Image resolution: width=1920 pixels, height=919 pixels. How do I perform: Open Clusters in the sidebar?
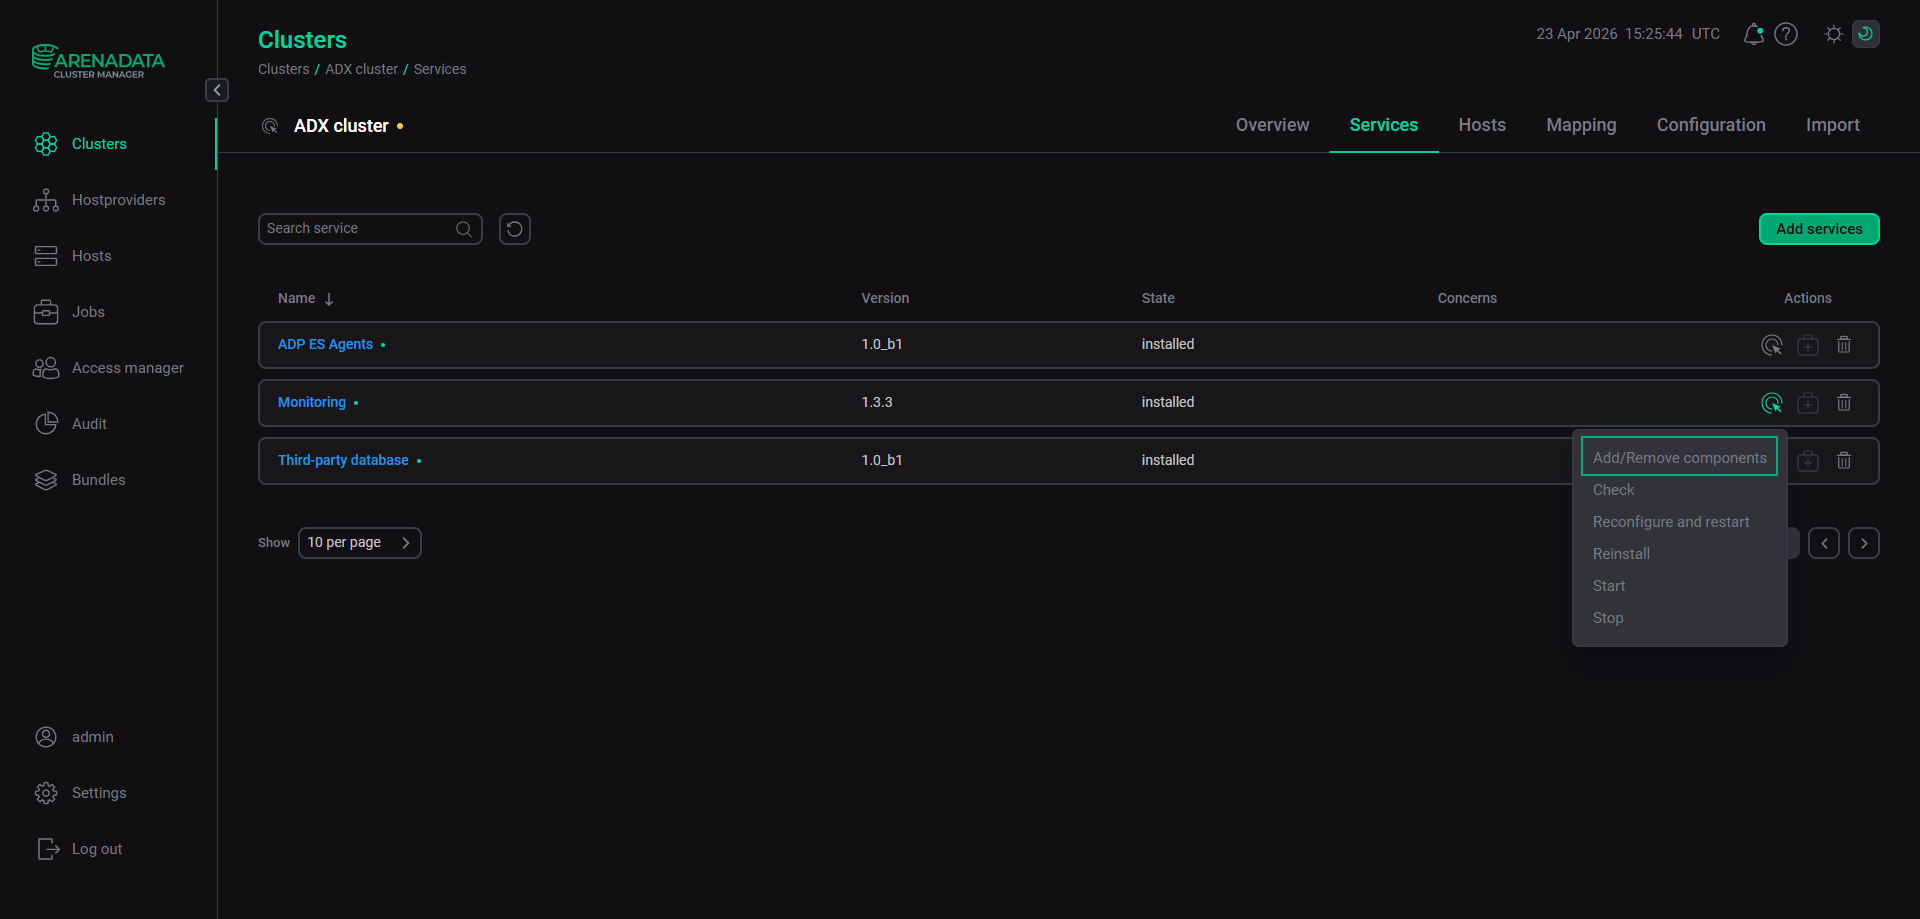point(80,144)
